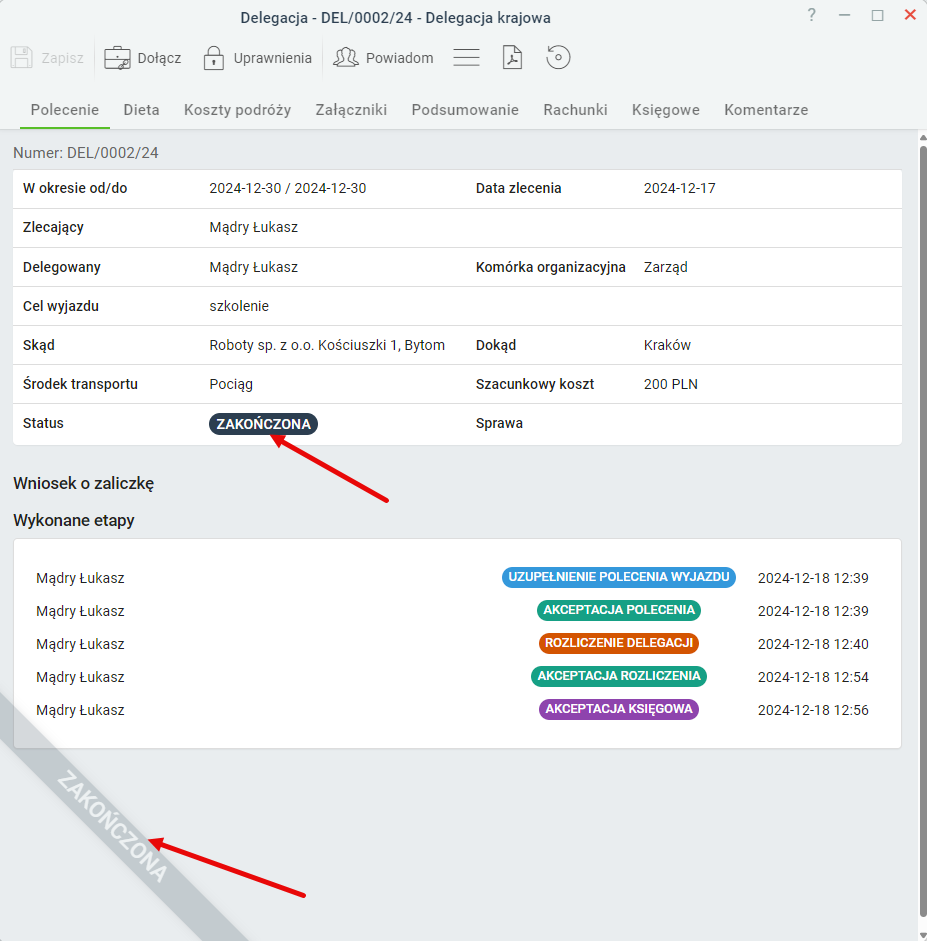View the Komentarze tab
This screenshot has height=941, width=927.
pyautogui.click(x=766, y=110)
